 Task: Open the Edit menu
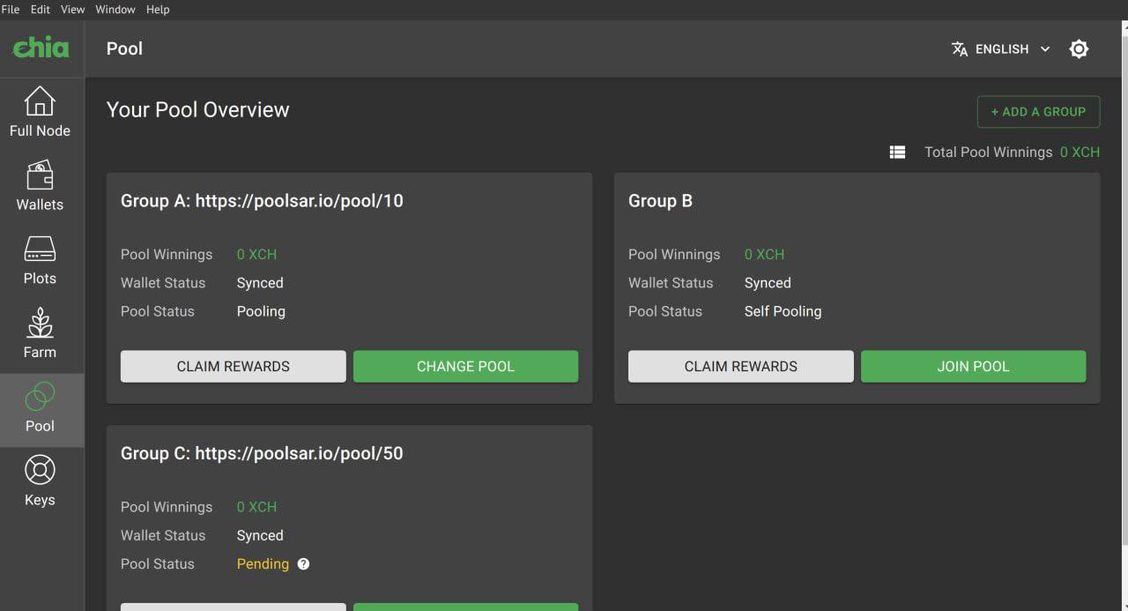[x=40, y=9]
